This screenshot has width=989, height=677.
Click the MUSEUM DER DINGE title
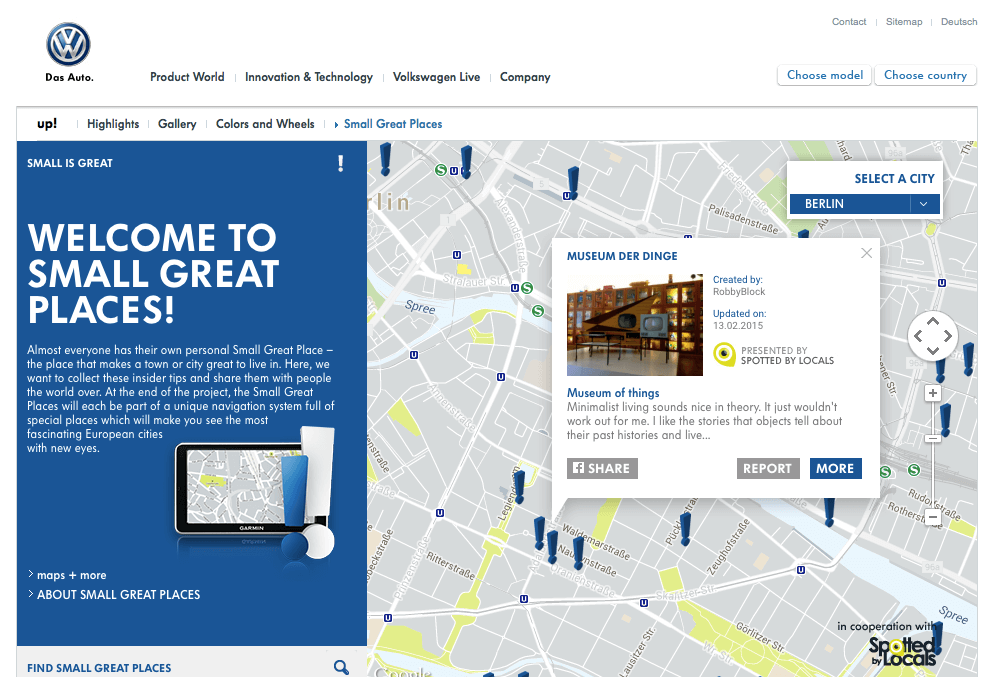tap(622, 256)
